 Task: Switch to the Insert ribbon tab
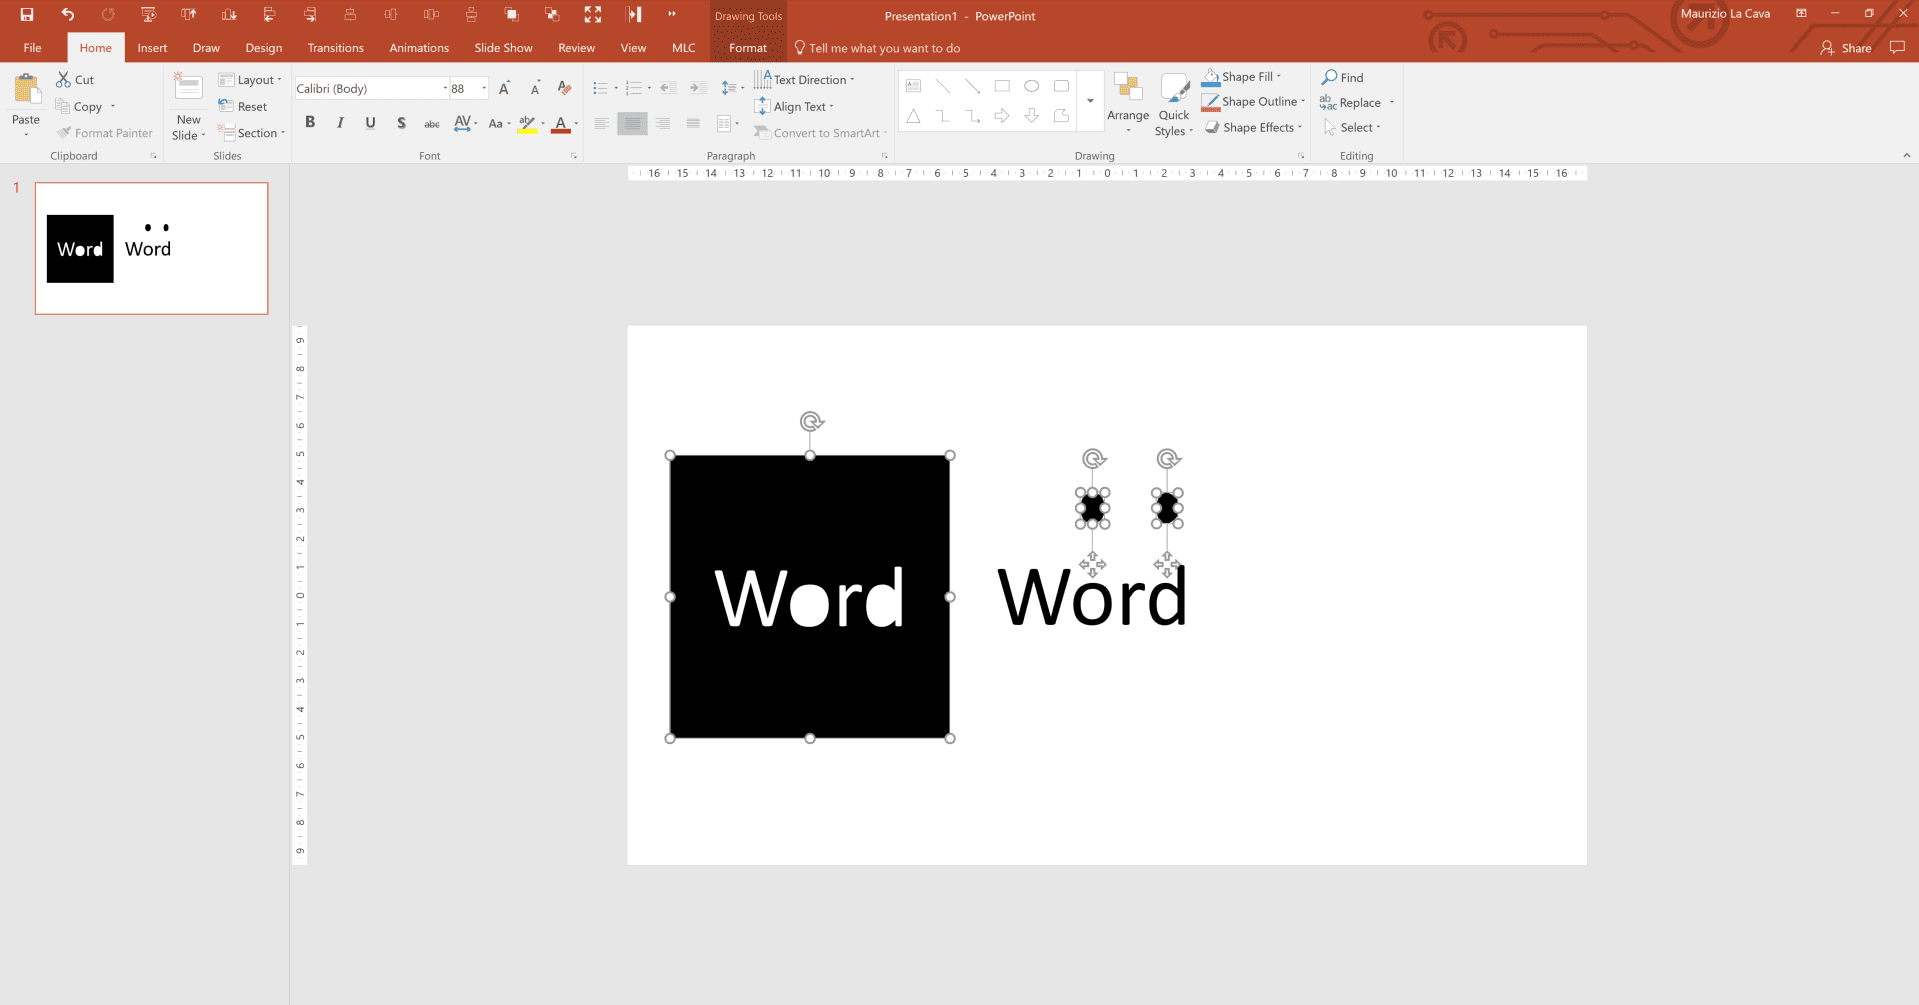tap(151, 47)
